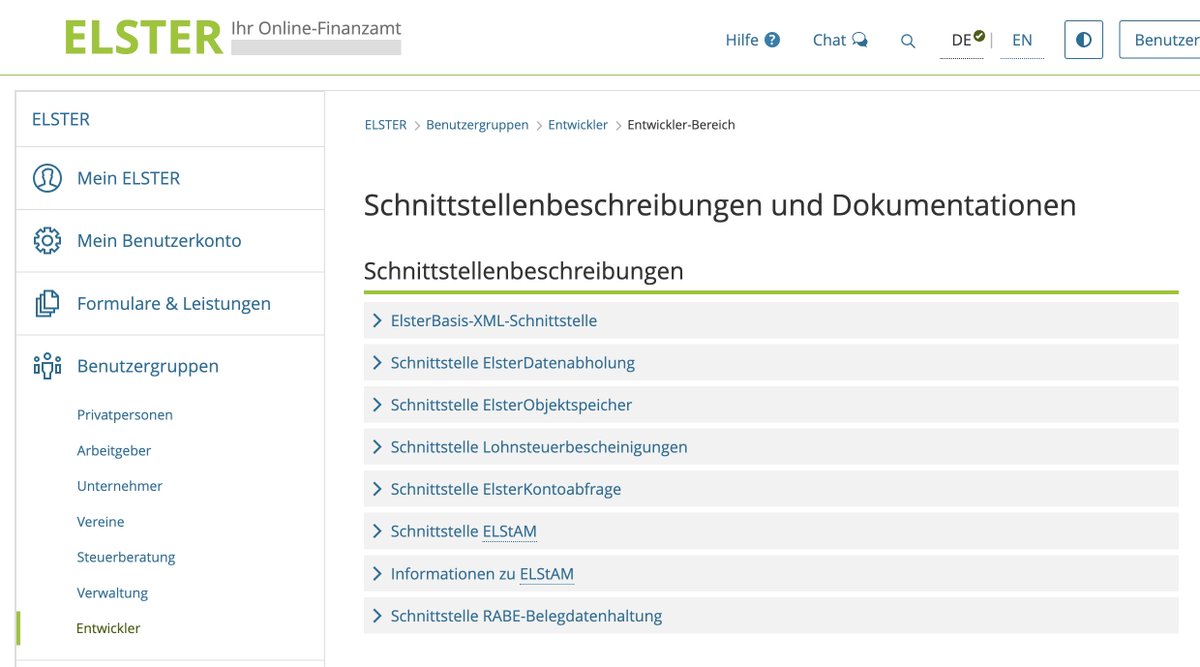
Task: Click the Mein ELSTER user icon
Action: [47, 178]
